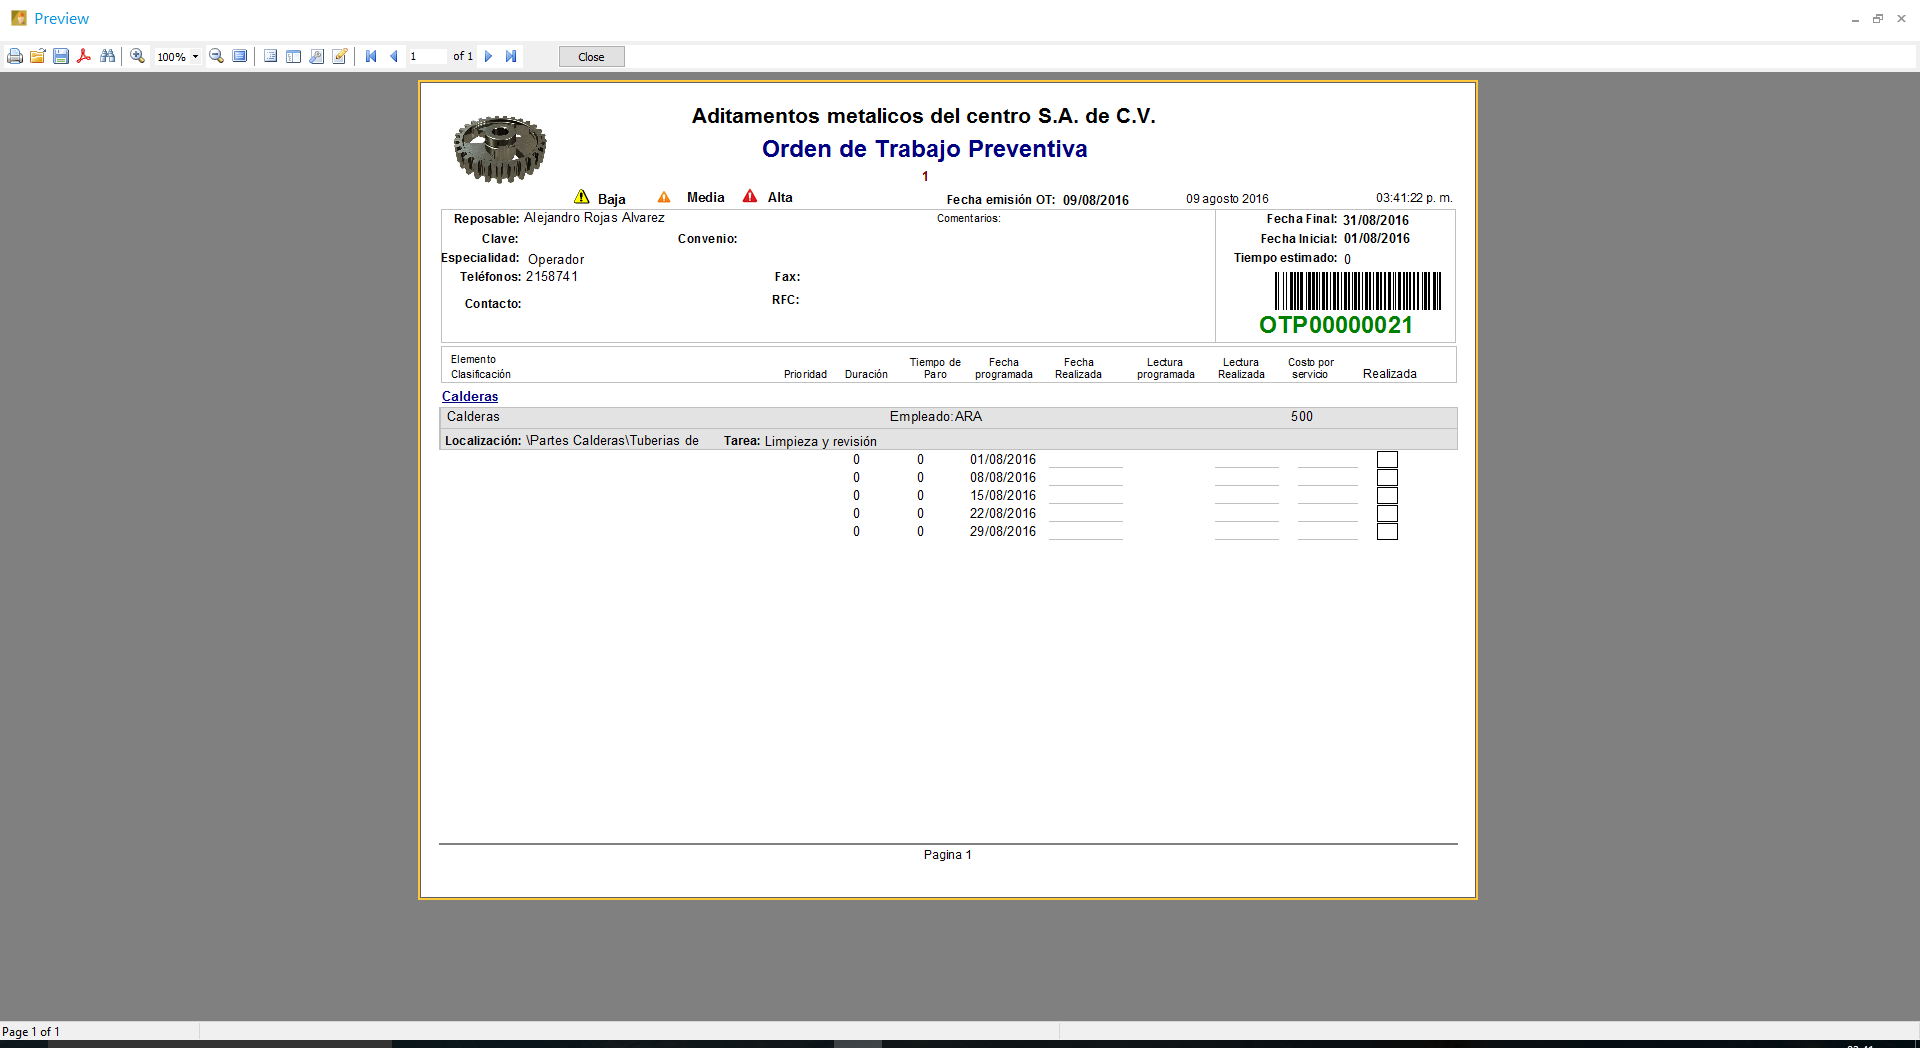Click the Print icon in toolbar
Screen dimensions: 1920x1048
coord(15,57)
